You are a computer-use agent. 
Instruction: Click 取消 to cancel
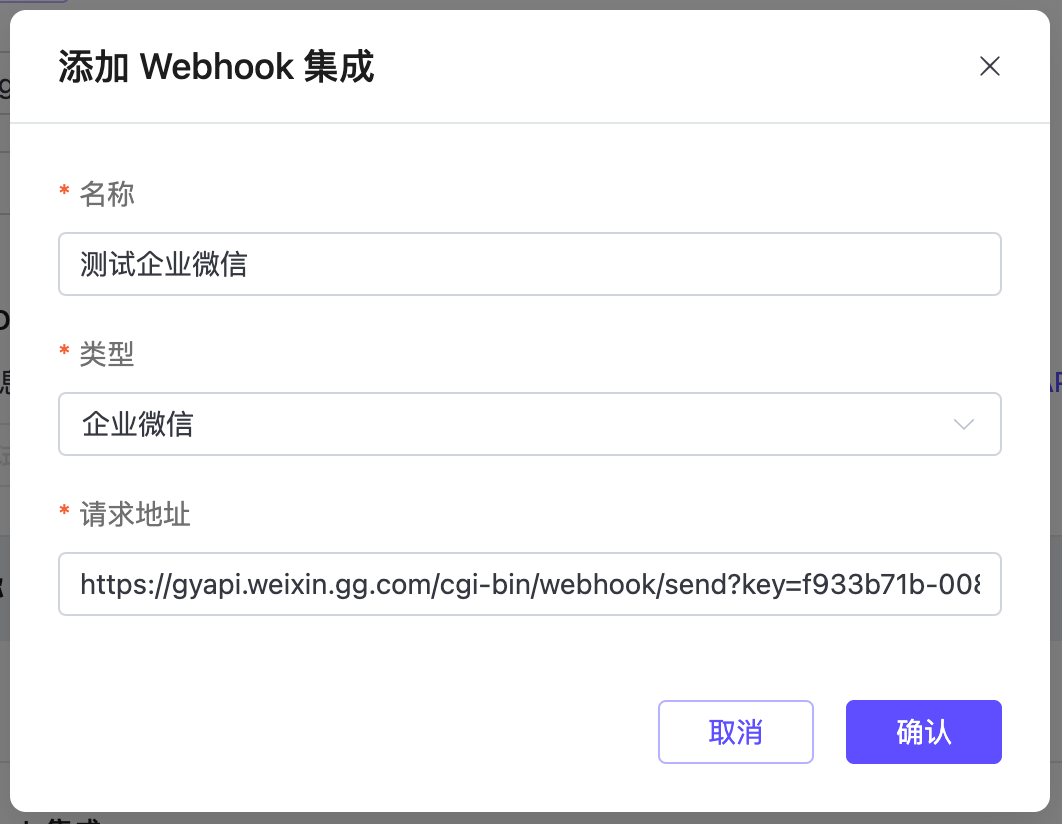pos(735,732)
